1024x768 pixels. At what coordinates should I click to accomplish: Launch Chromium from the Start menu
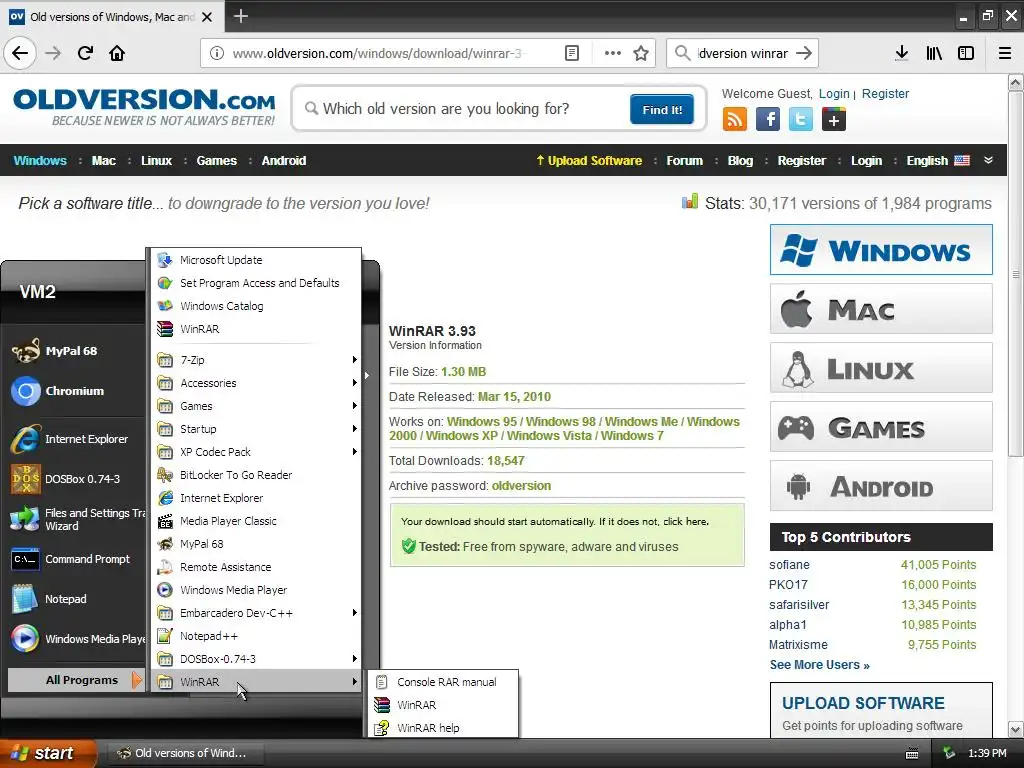click(73, 391)
